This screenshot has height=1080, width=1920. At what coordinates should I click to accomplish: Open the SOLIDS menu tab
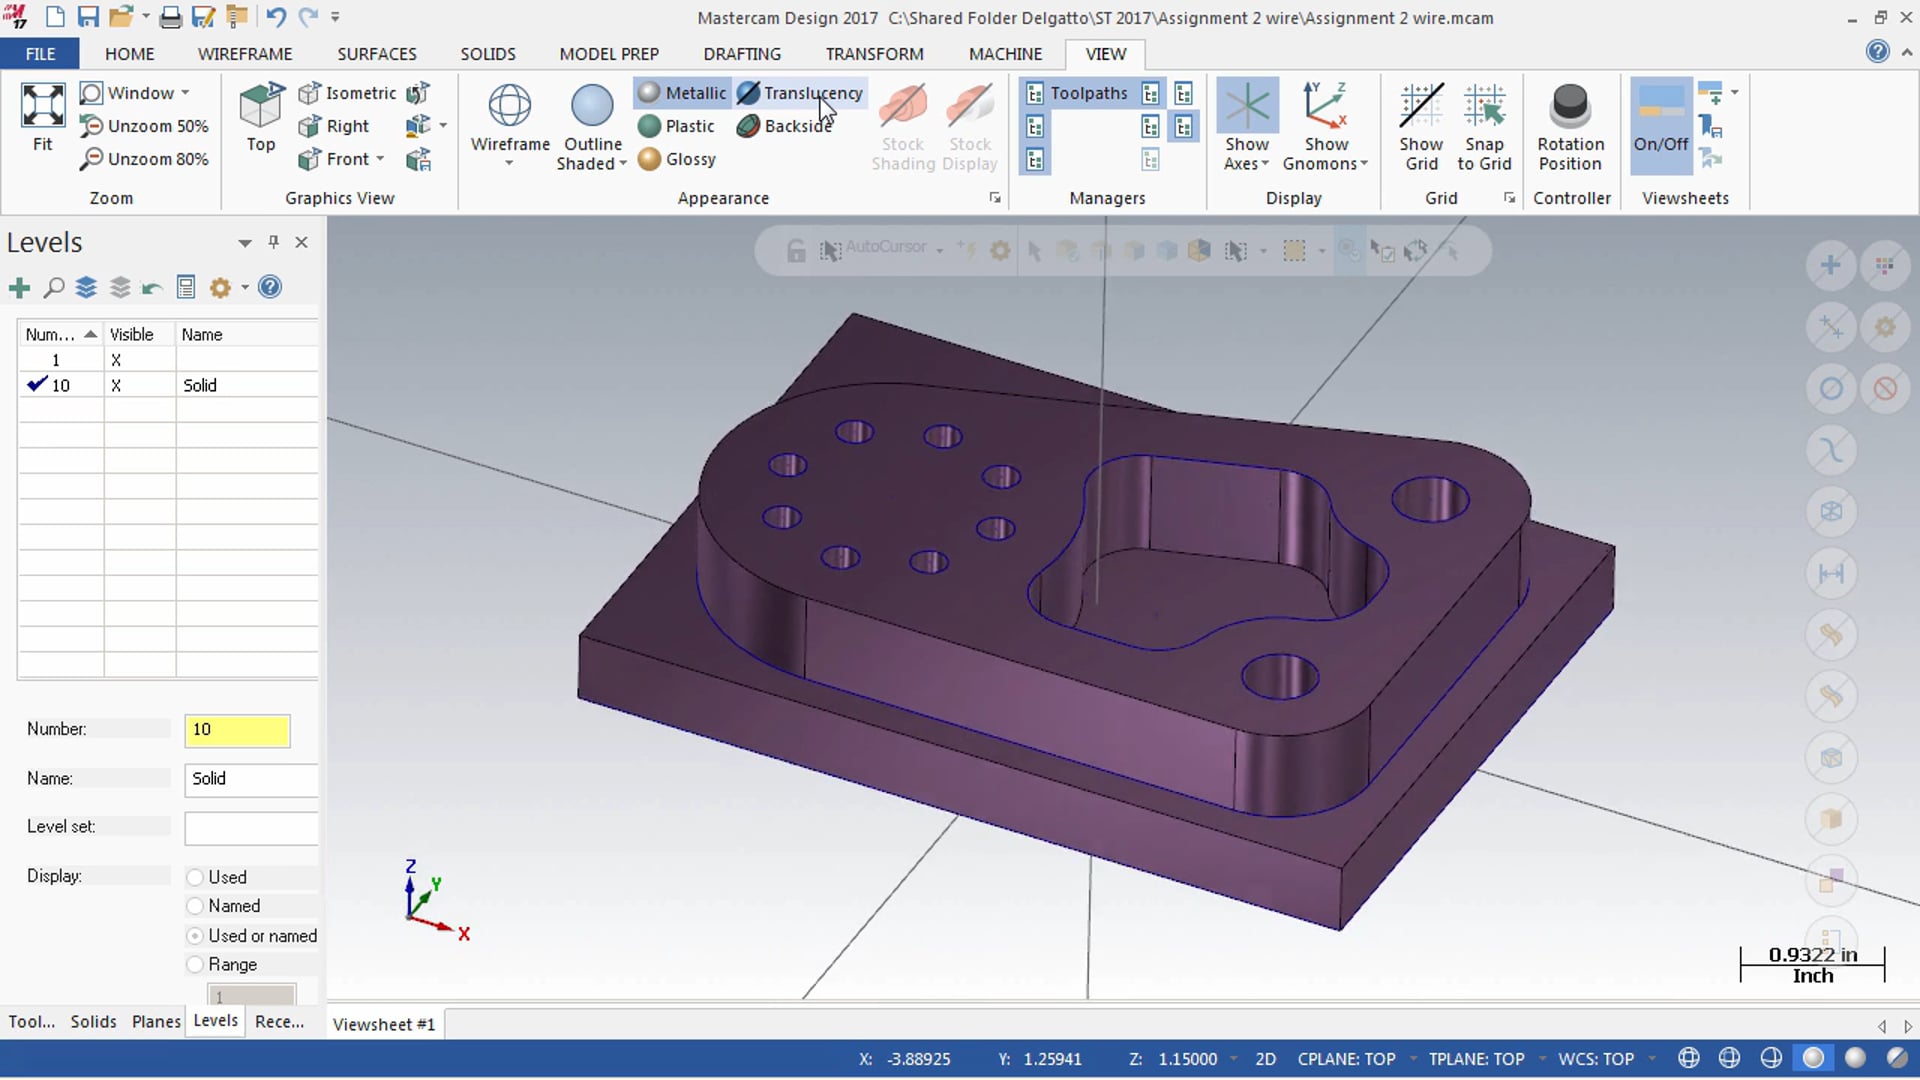(x=488, y=54)
